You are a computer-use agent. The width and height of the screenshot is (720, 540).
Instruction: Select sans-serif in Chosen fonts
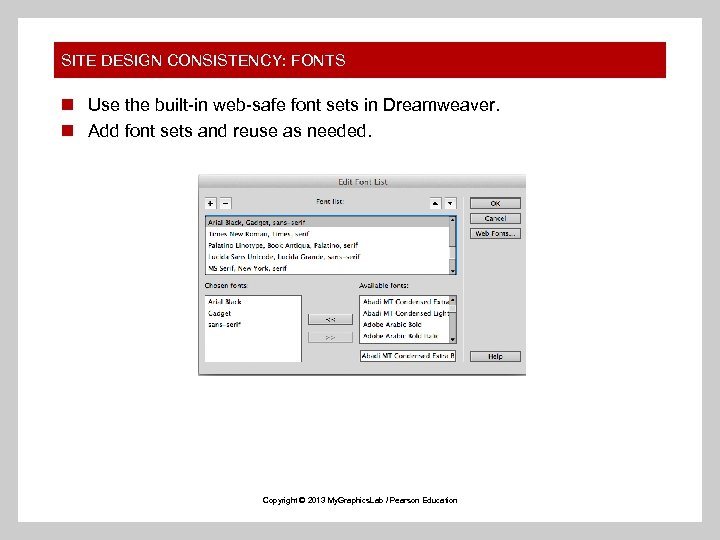click(253, 325)
